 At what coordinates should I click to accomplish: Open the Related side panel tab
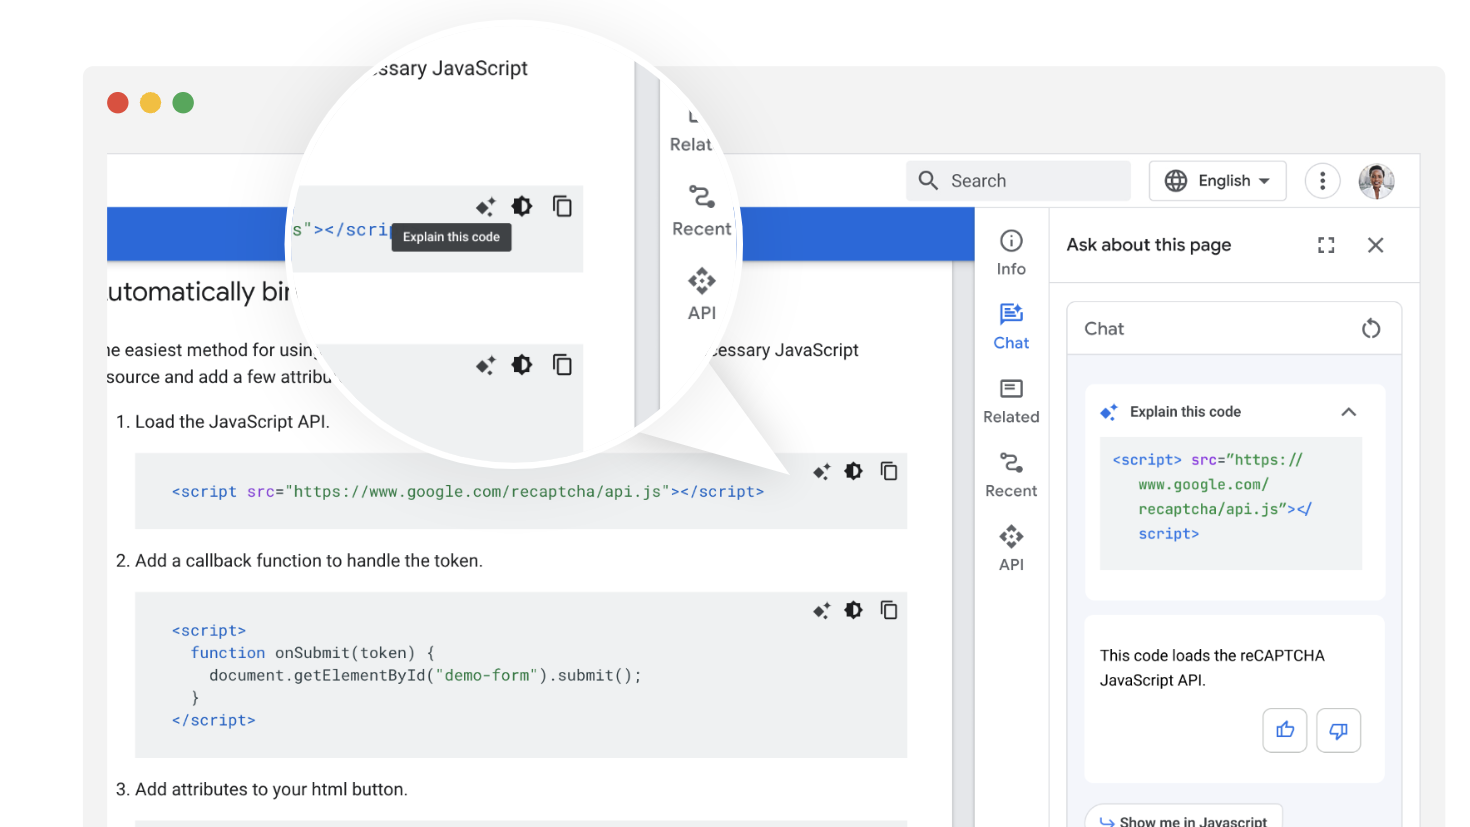1011,400
